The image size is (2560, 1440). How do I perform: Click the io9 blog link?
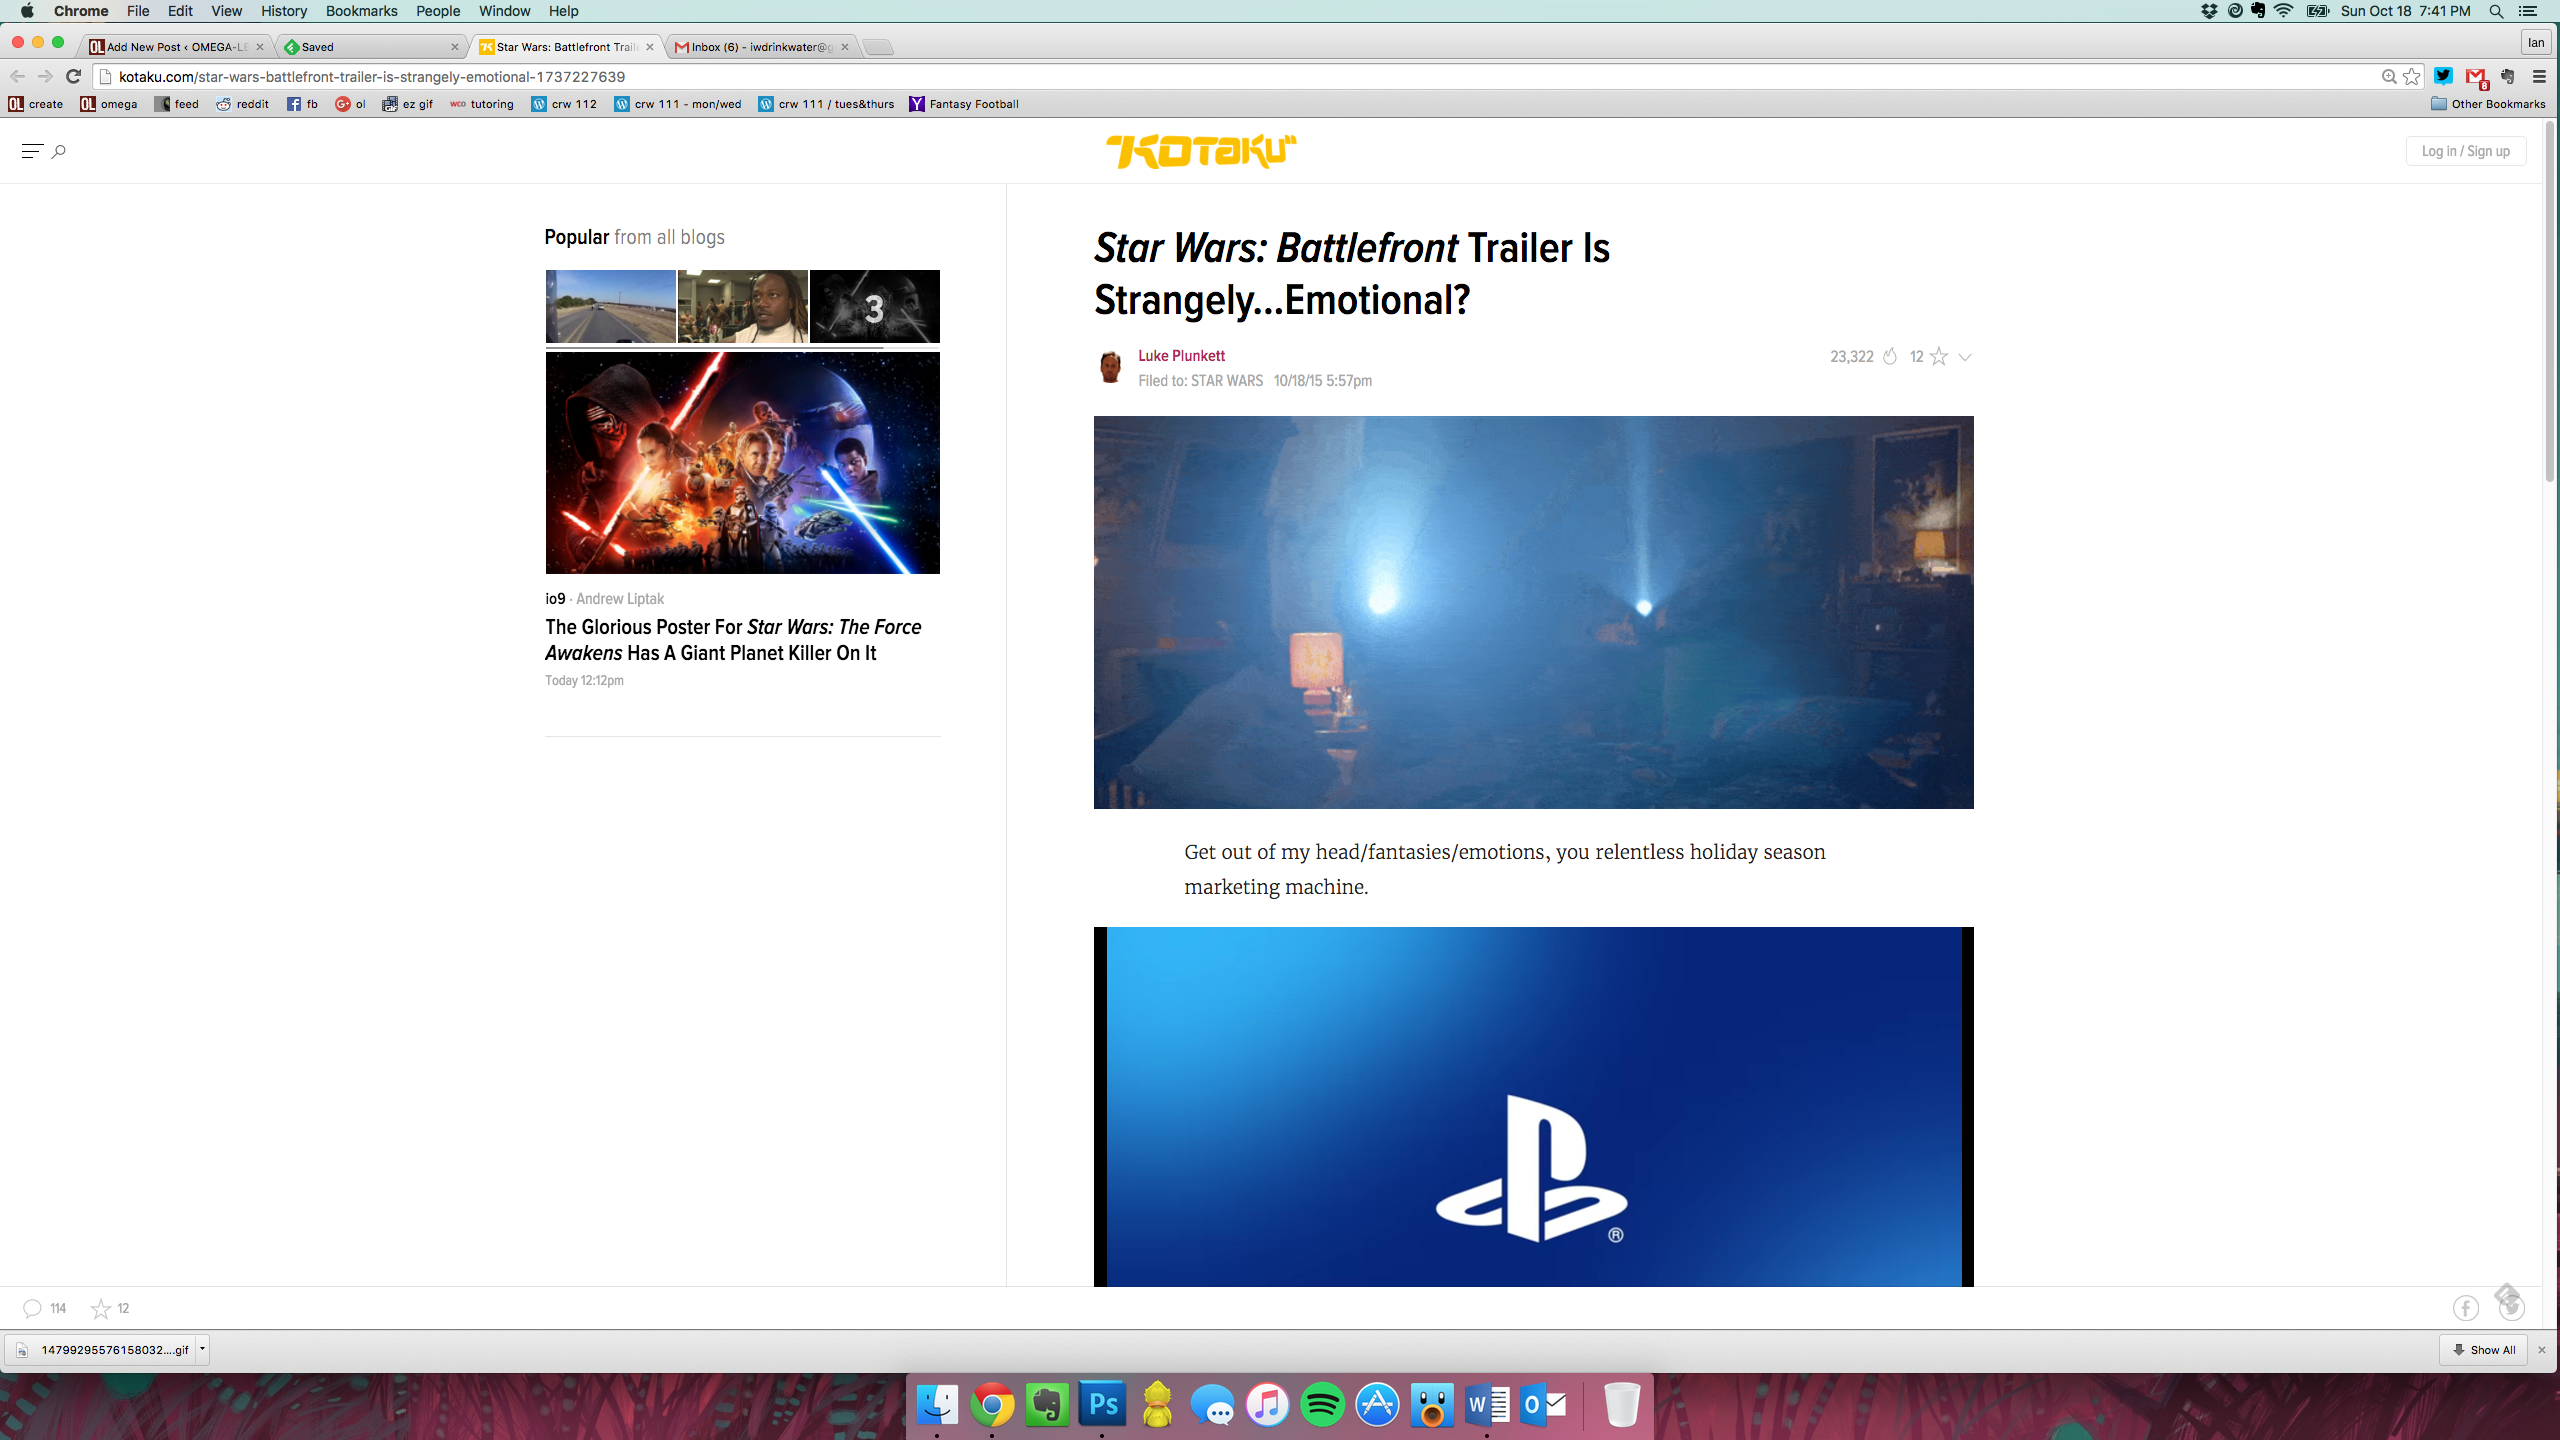click(555, 599)
